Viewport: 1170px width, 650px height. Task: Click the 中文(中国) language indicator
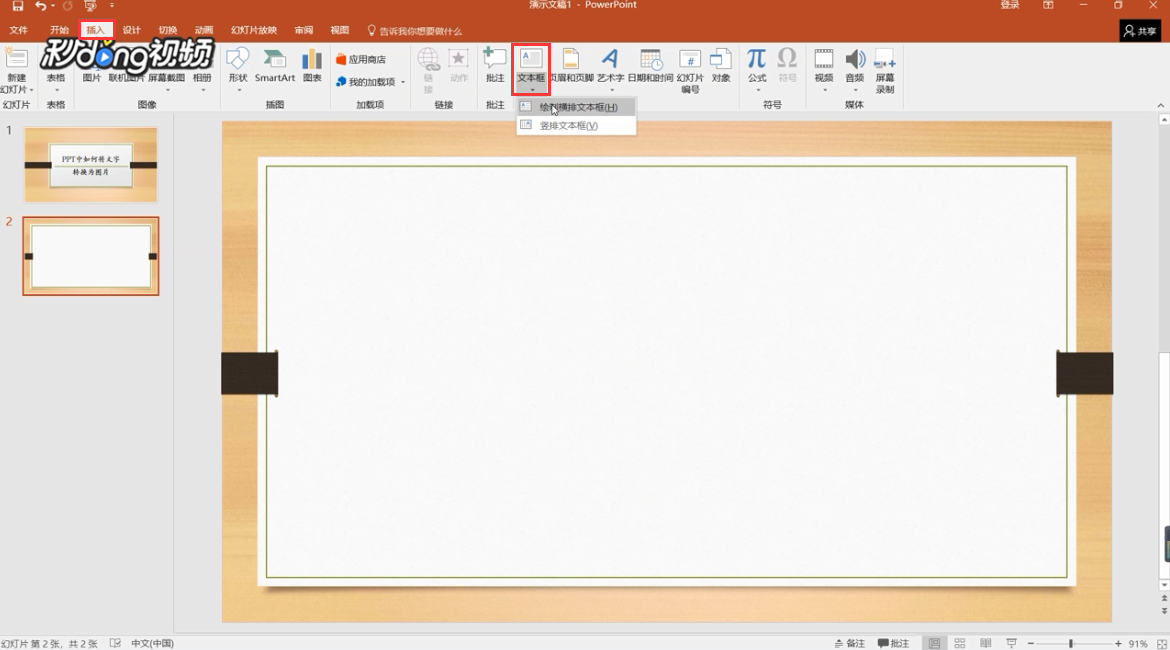[x=152, y=643]
